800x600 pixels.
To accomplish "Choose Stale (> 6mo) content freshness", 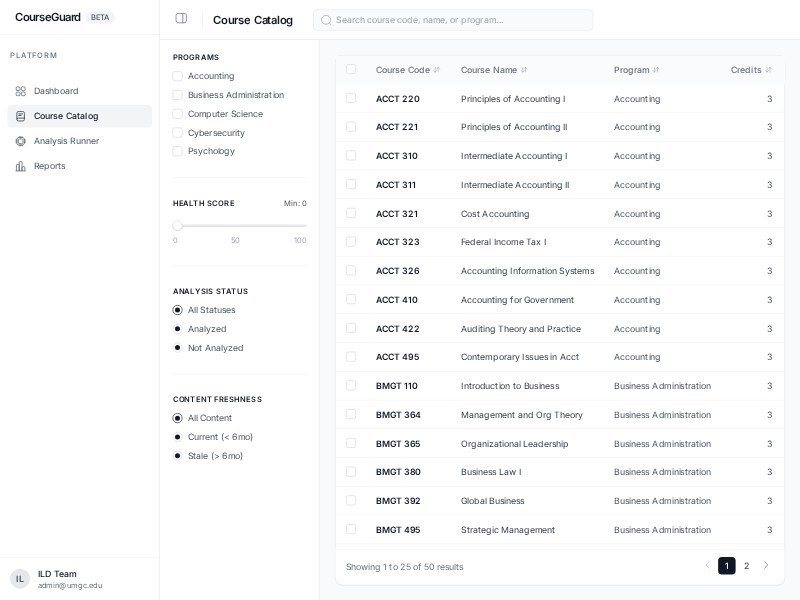I will click(178, 456).
